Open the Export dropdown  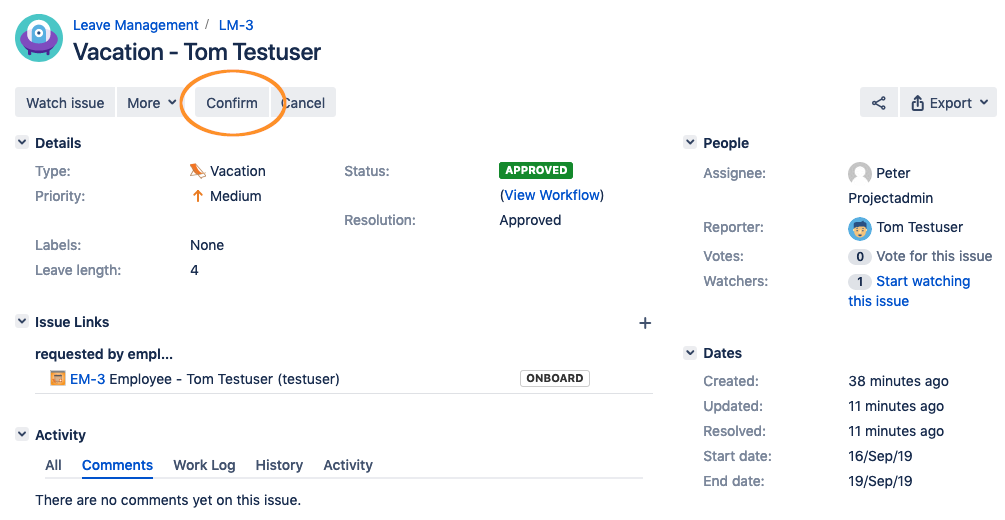tap(949, 103)
